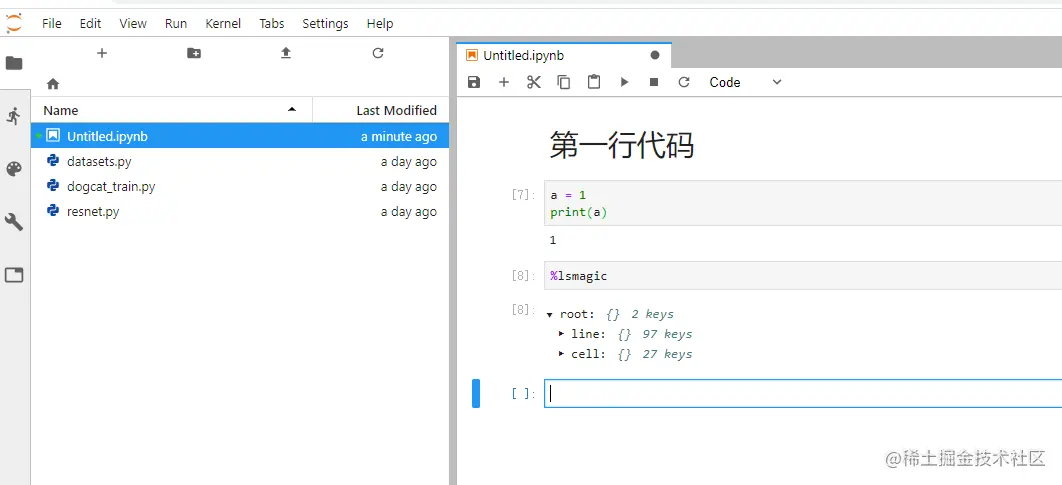Paste cell from clipboard
The height and width of the screenshot is (485, 1062).
tap(594, 82)
